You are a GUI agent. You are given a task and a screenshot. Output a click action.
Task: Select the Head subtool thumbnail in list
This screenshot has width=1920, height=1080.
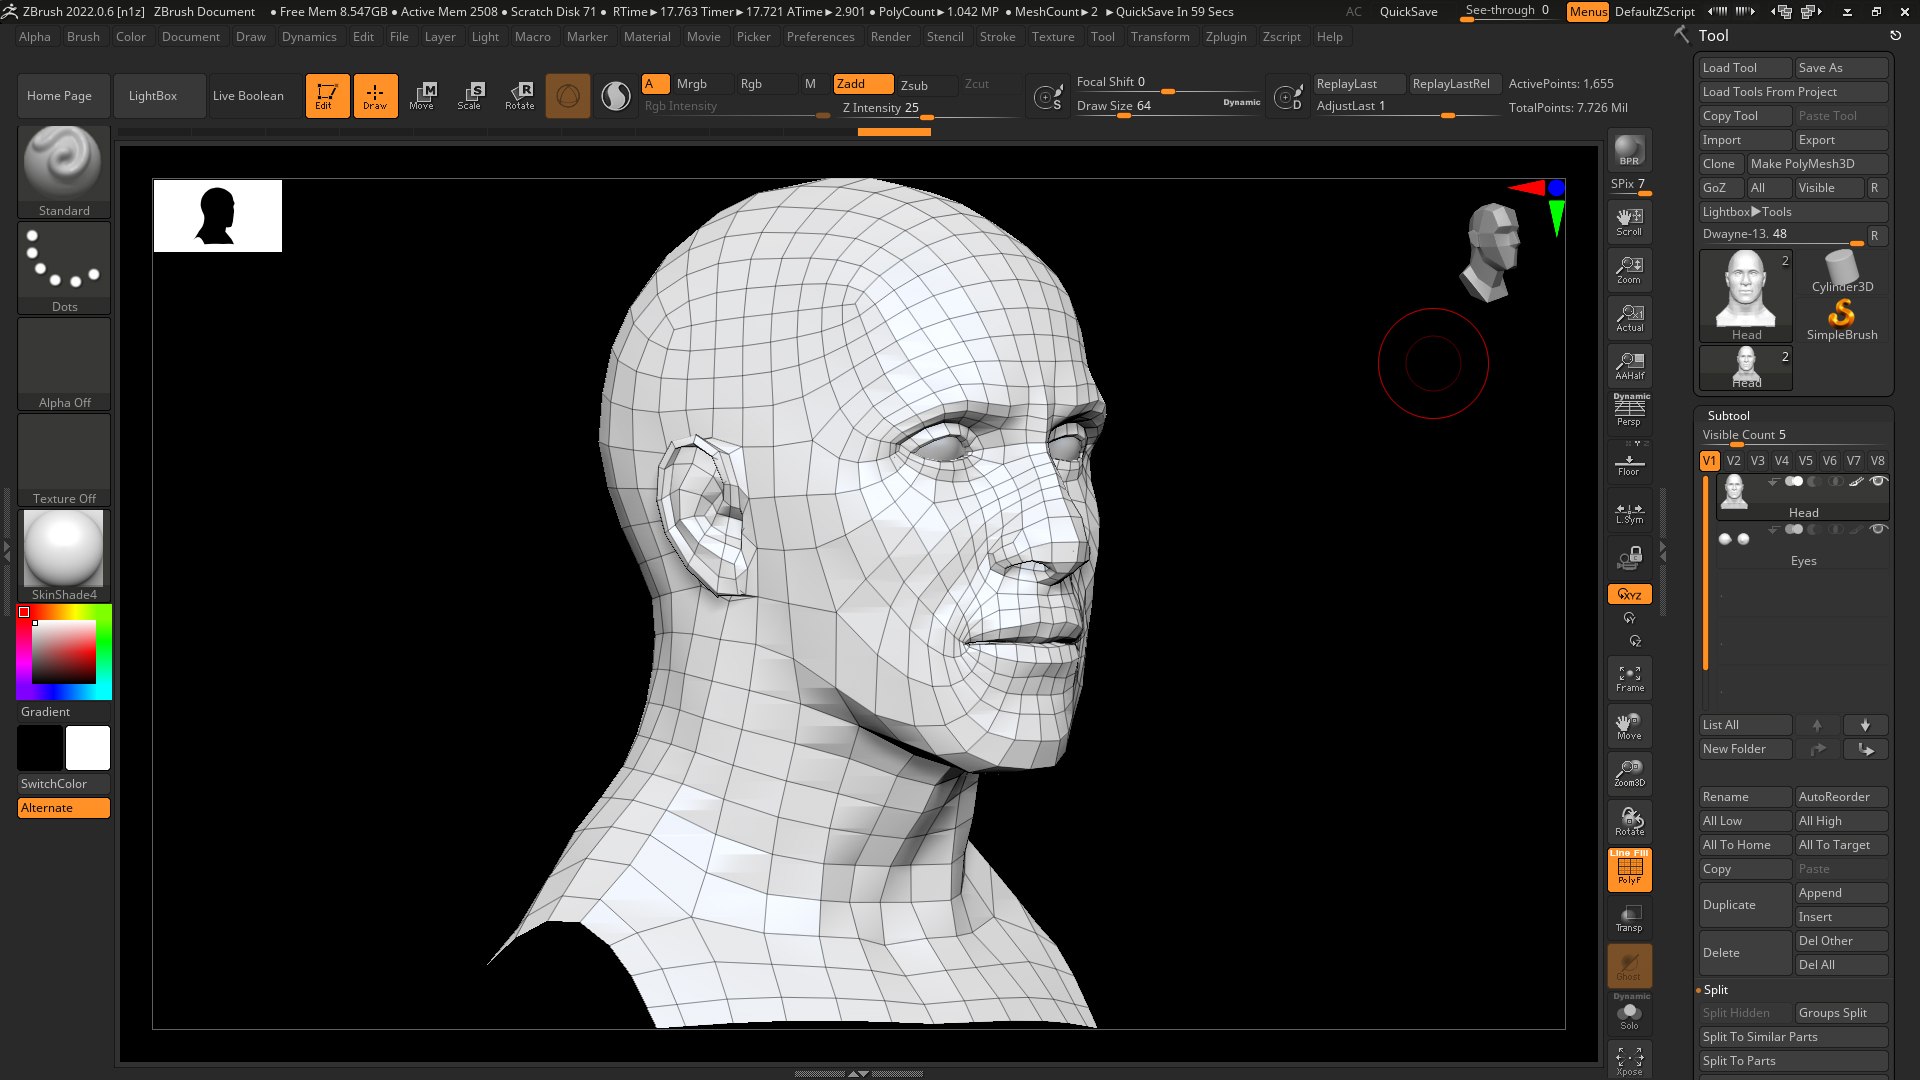[1734, 492]
